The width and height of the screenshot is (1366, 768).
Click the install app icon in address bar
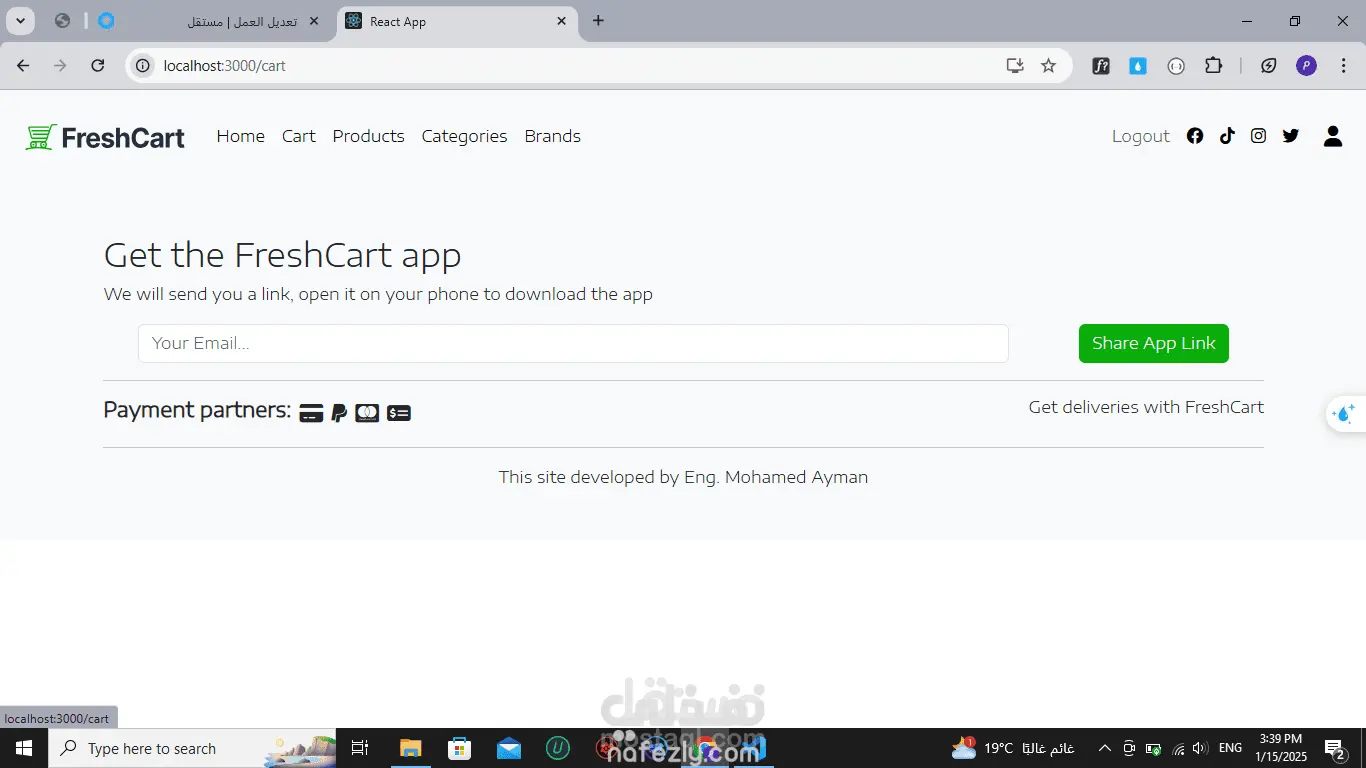pos(1015,66)
